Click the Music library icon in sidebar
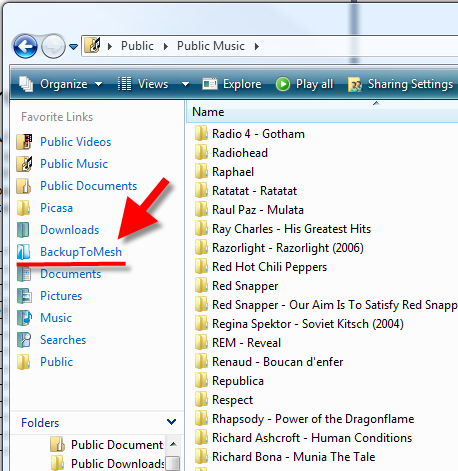Viewport: 458px width, 471px height. (24, 318)
